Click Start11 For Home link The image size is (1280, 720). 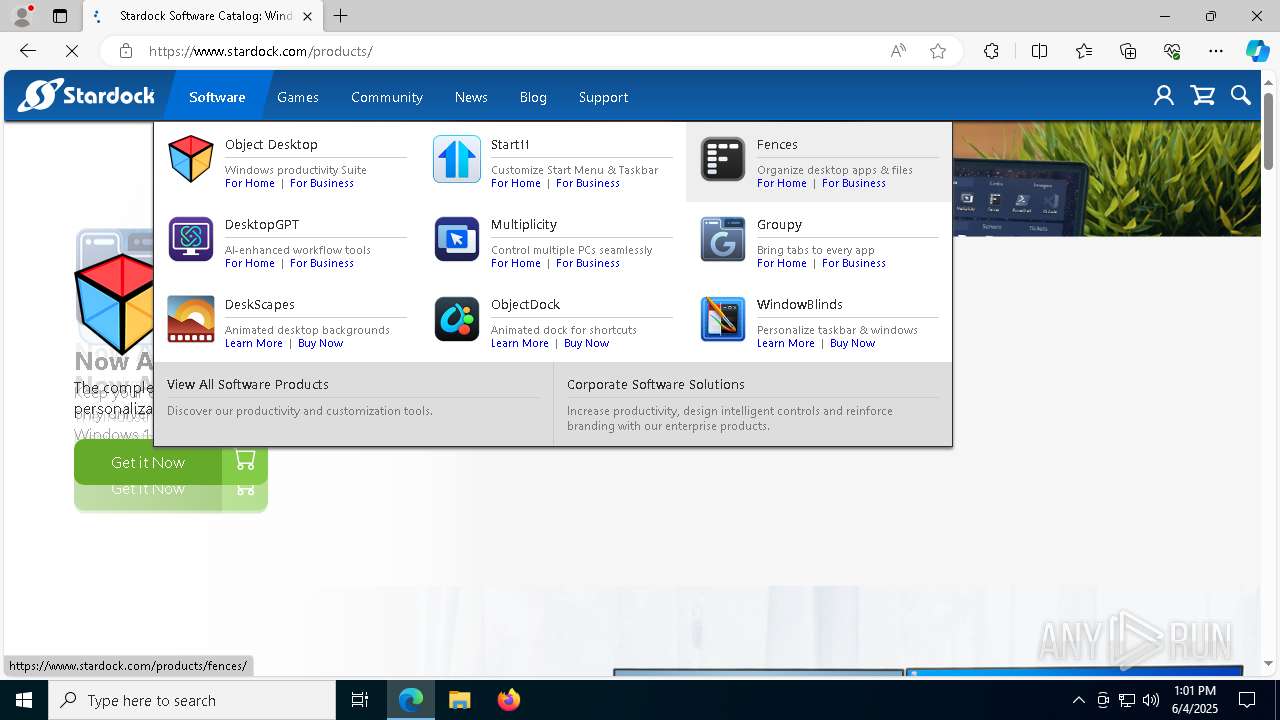click(516, 183)
